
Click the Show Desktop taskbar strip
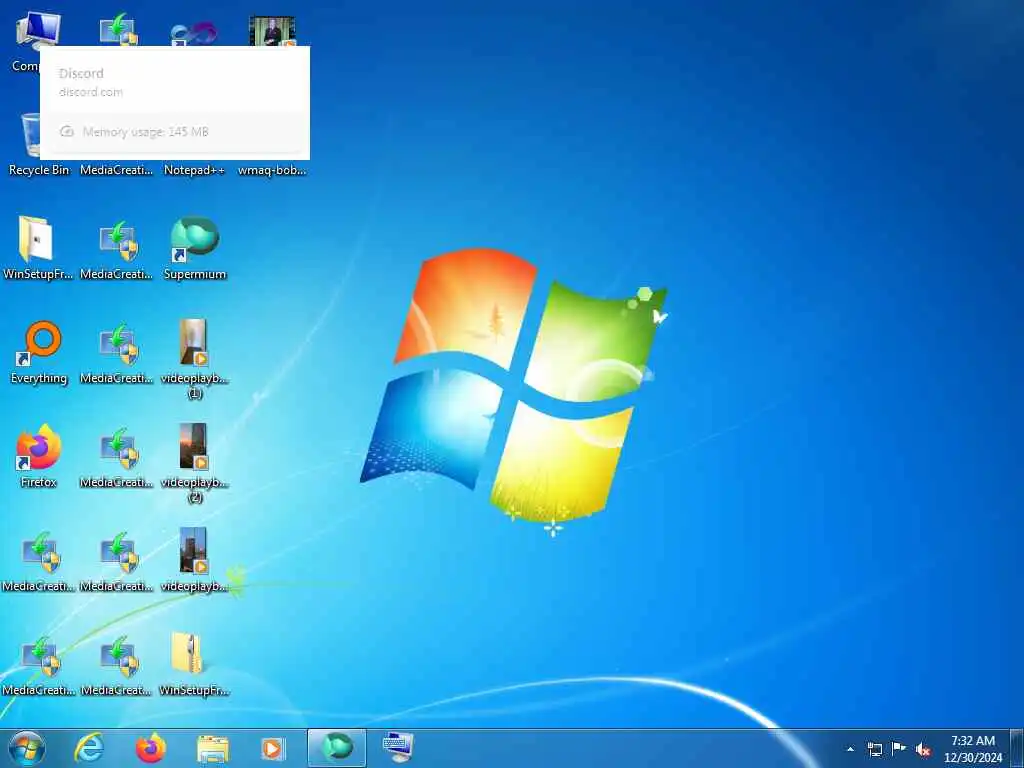(1017, 749)
